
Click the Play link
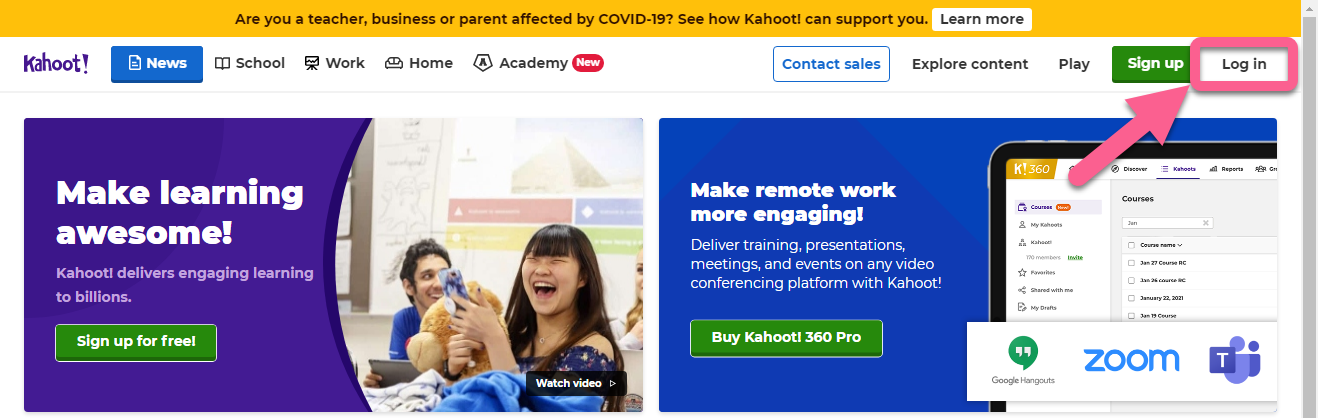pyautogui.click(x=1074, y=64)
